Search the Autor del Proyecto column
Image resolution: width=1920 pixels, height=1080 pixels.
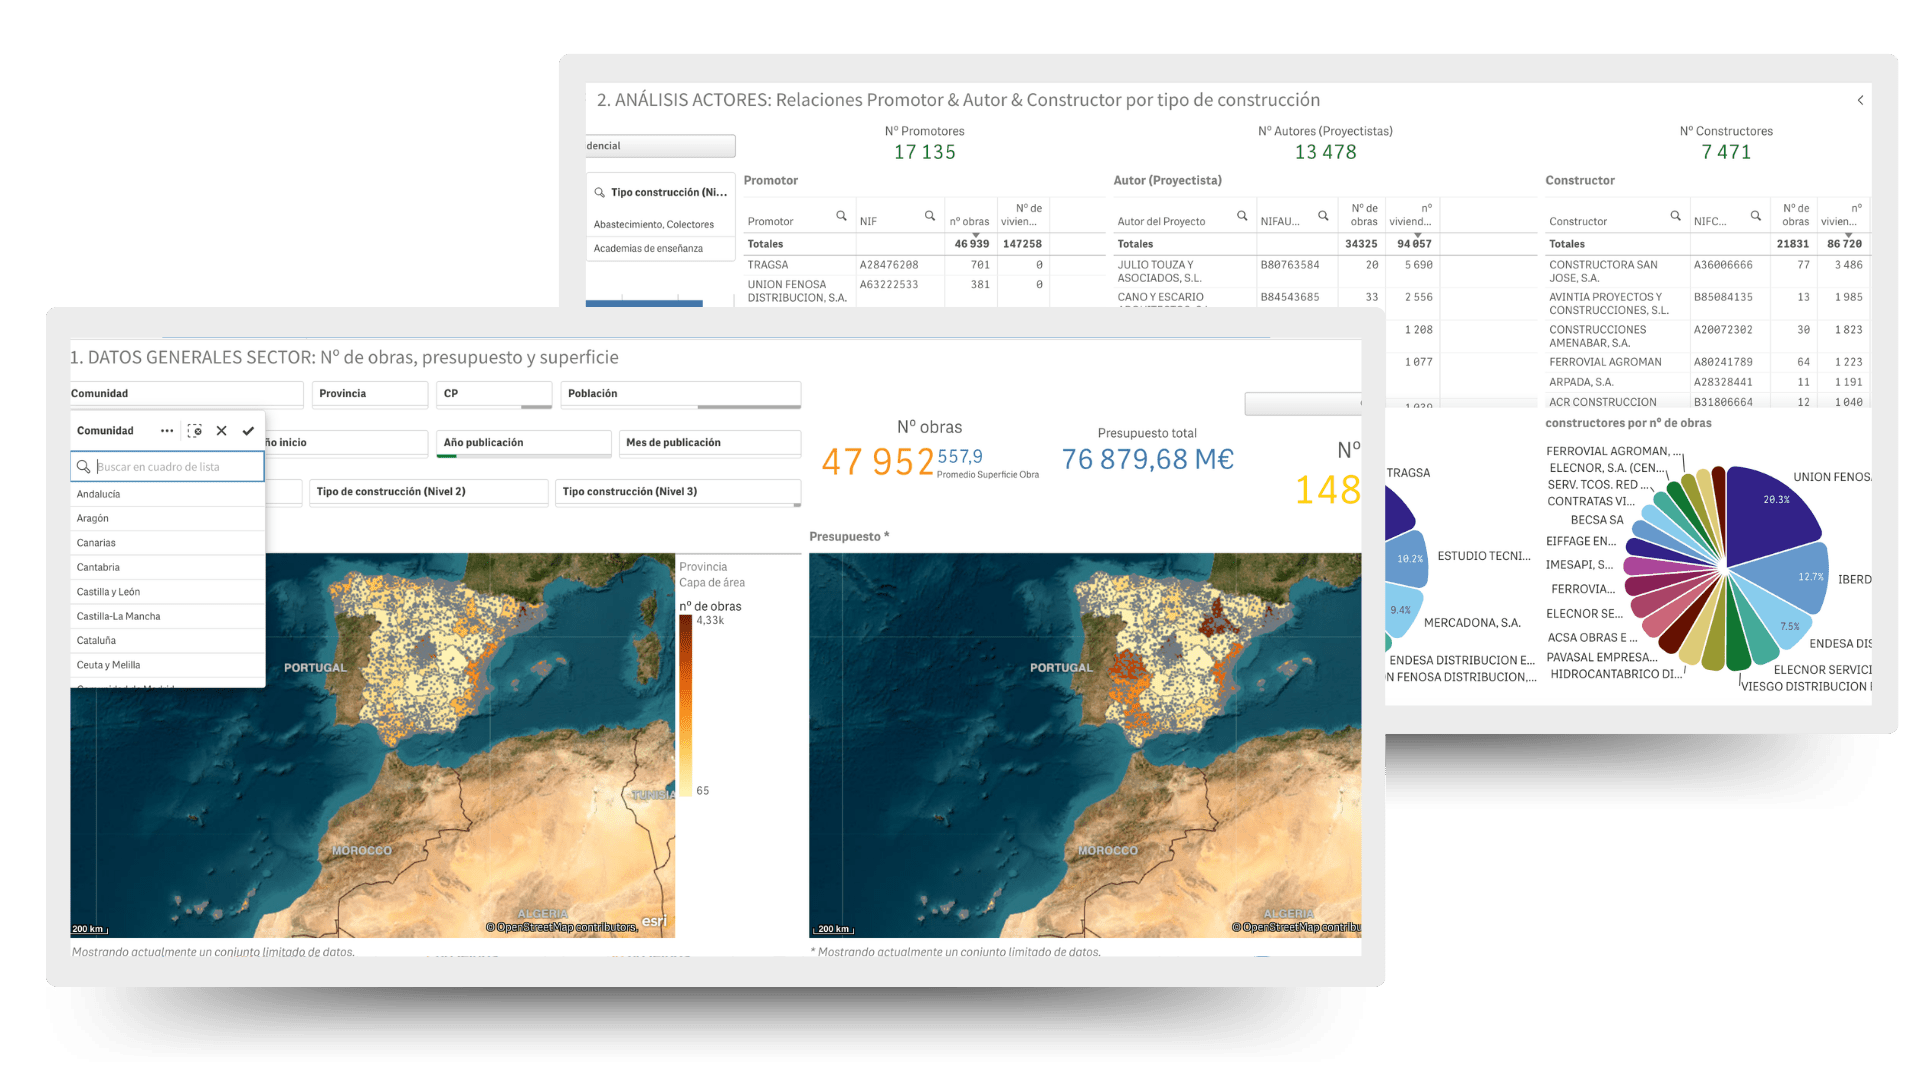[x=1242, y=216]
